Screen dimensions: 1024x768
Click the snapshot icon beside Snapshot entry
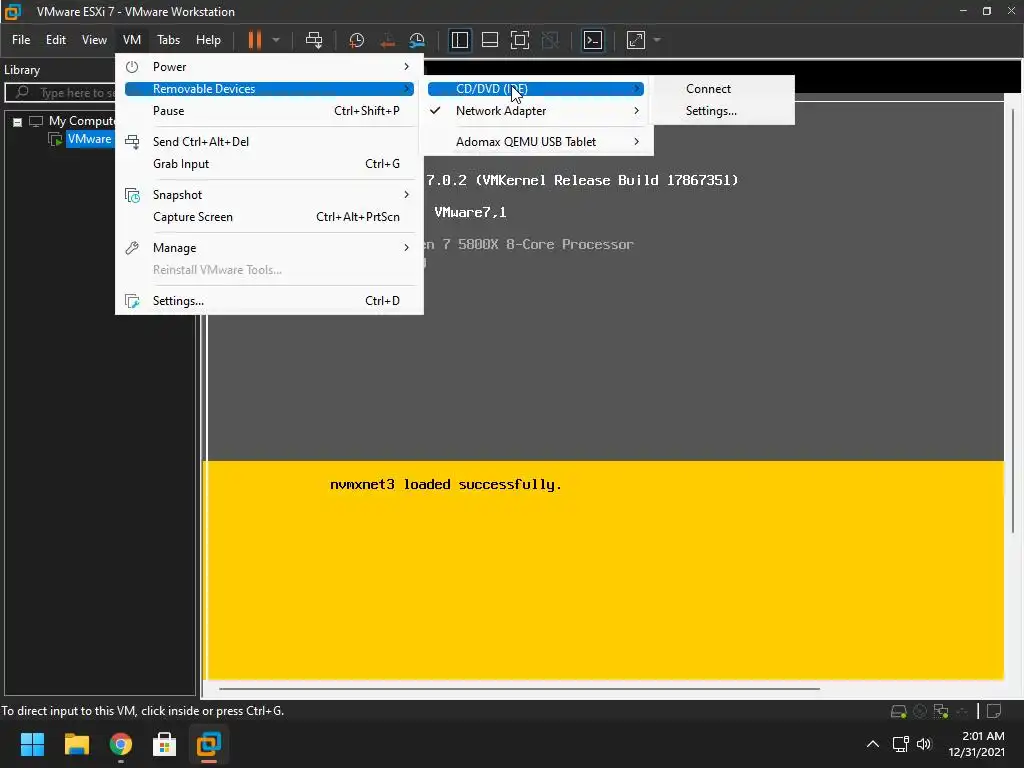pyautogui.click(x=132, y=195)
